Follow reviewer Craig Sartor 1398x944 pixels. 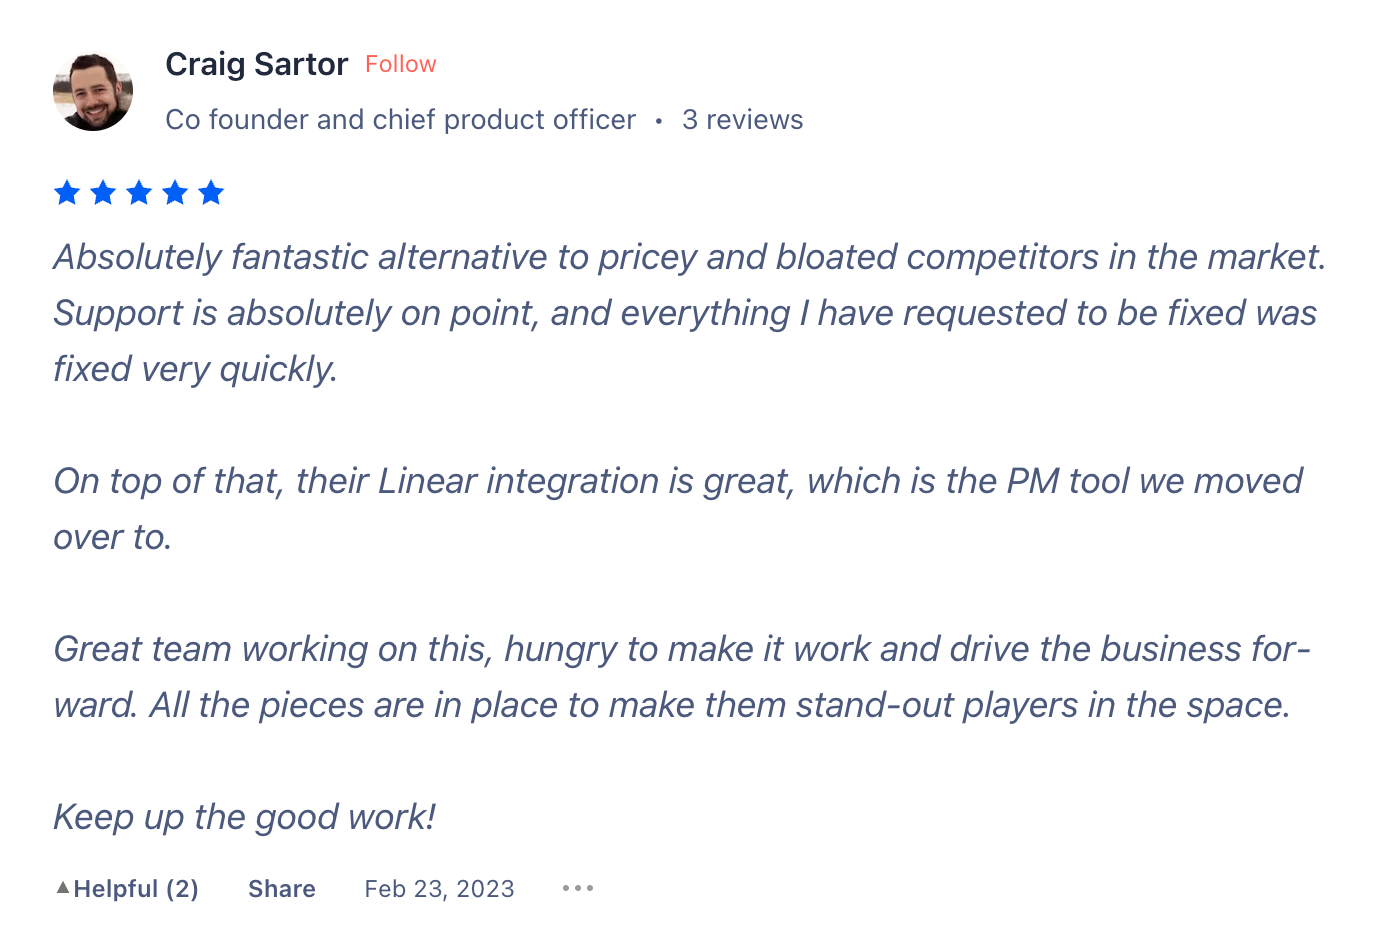400,63
